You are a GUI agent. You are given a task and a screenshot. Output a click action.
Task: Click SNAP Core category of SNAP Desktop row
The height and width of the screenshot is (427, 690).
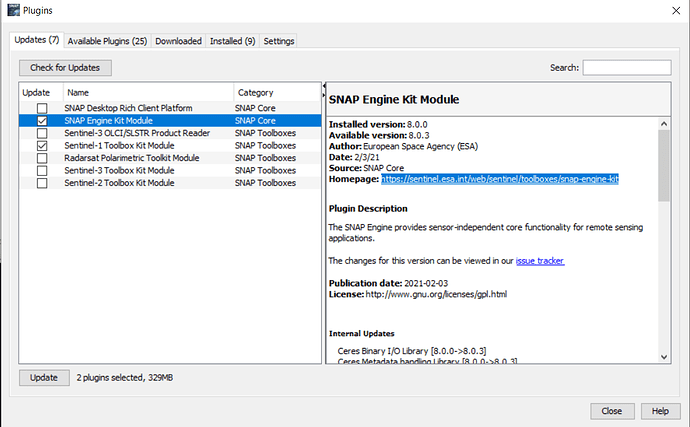(x=255, y=108)
